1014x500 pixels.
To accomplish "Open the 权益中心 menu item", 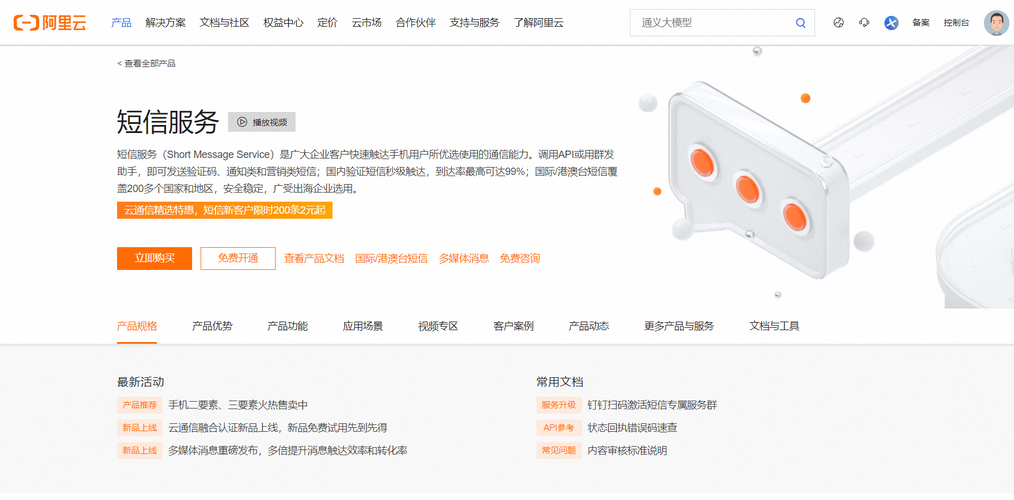I will point(283,23).
